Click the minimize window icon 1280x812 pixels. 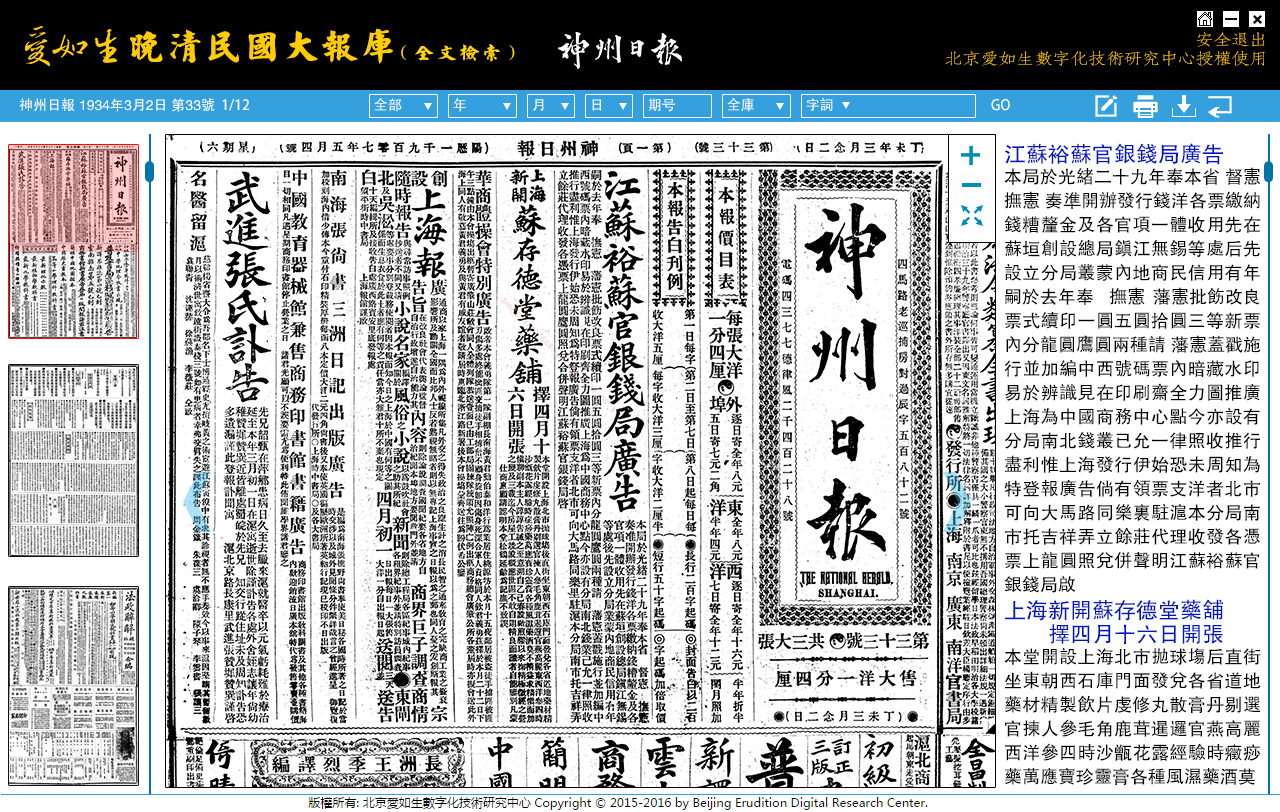coord(1230,18)
